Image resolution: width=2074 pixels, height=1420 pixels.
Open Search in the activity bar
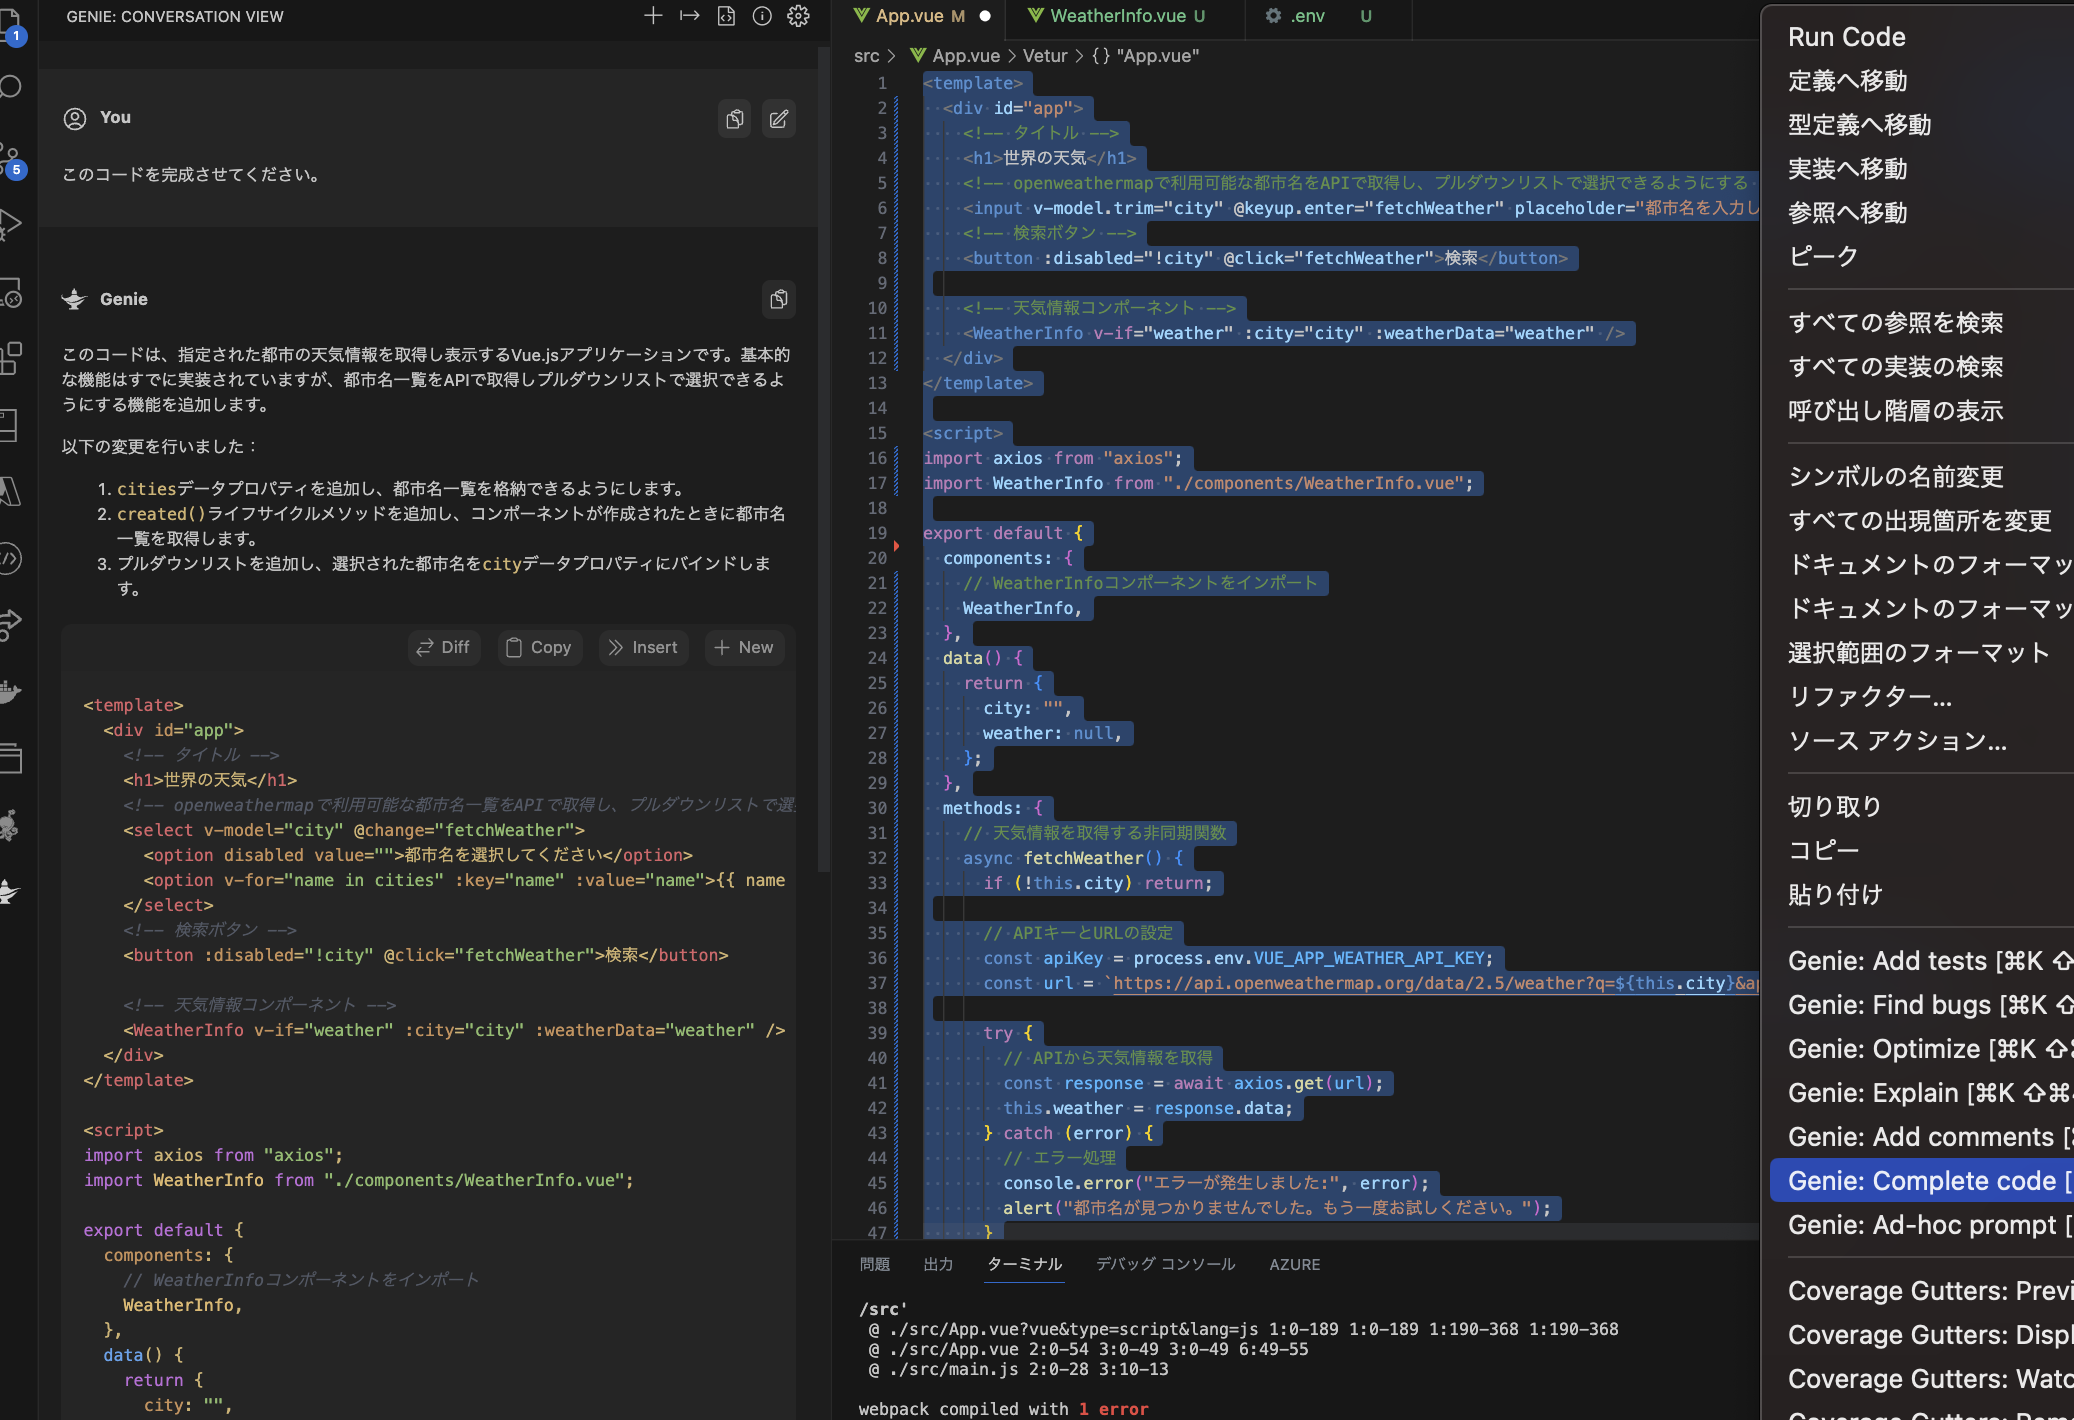pos(12,87)
